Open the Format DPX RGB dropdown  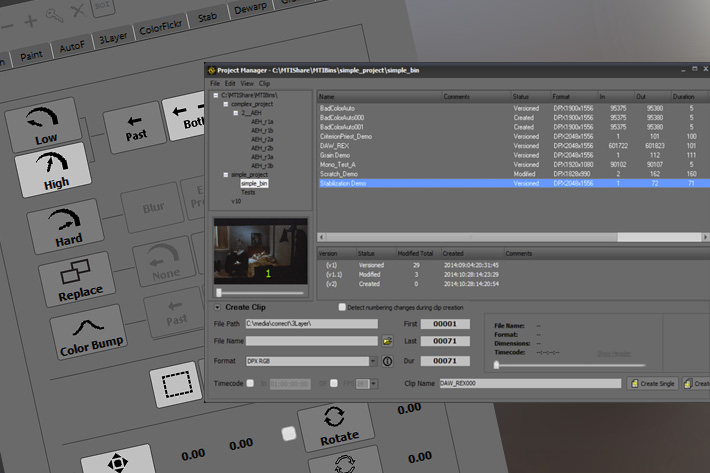pyautogui.click(x=373, y=361)
